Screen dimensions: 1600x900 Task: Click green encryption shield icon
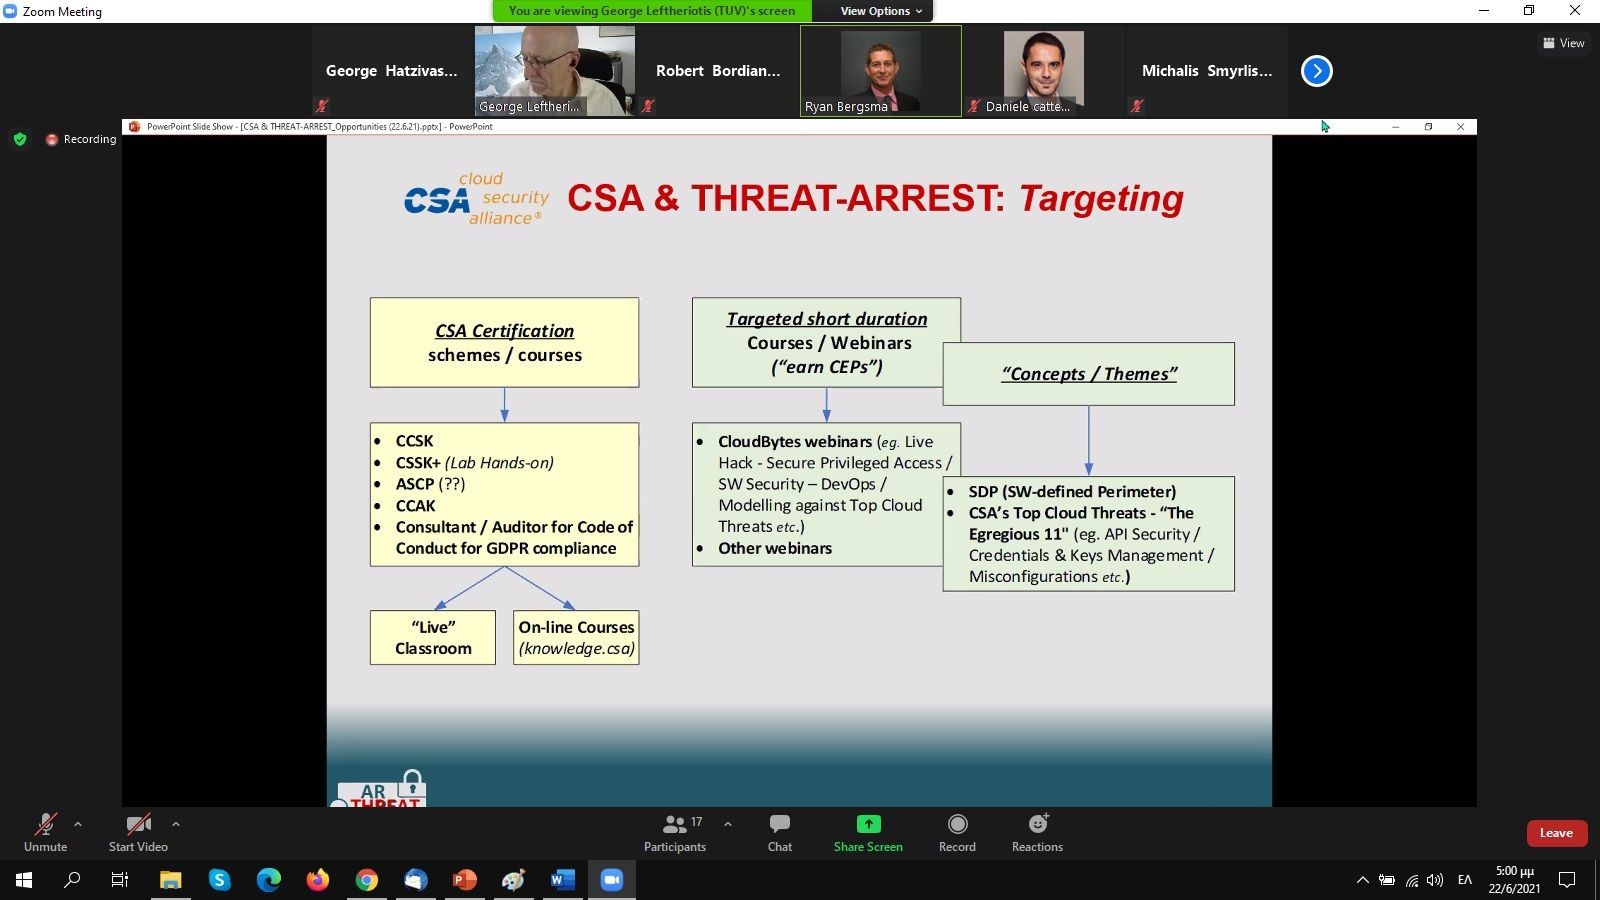20,139
